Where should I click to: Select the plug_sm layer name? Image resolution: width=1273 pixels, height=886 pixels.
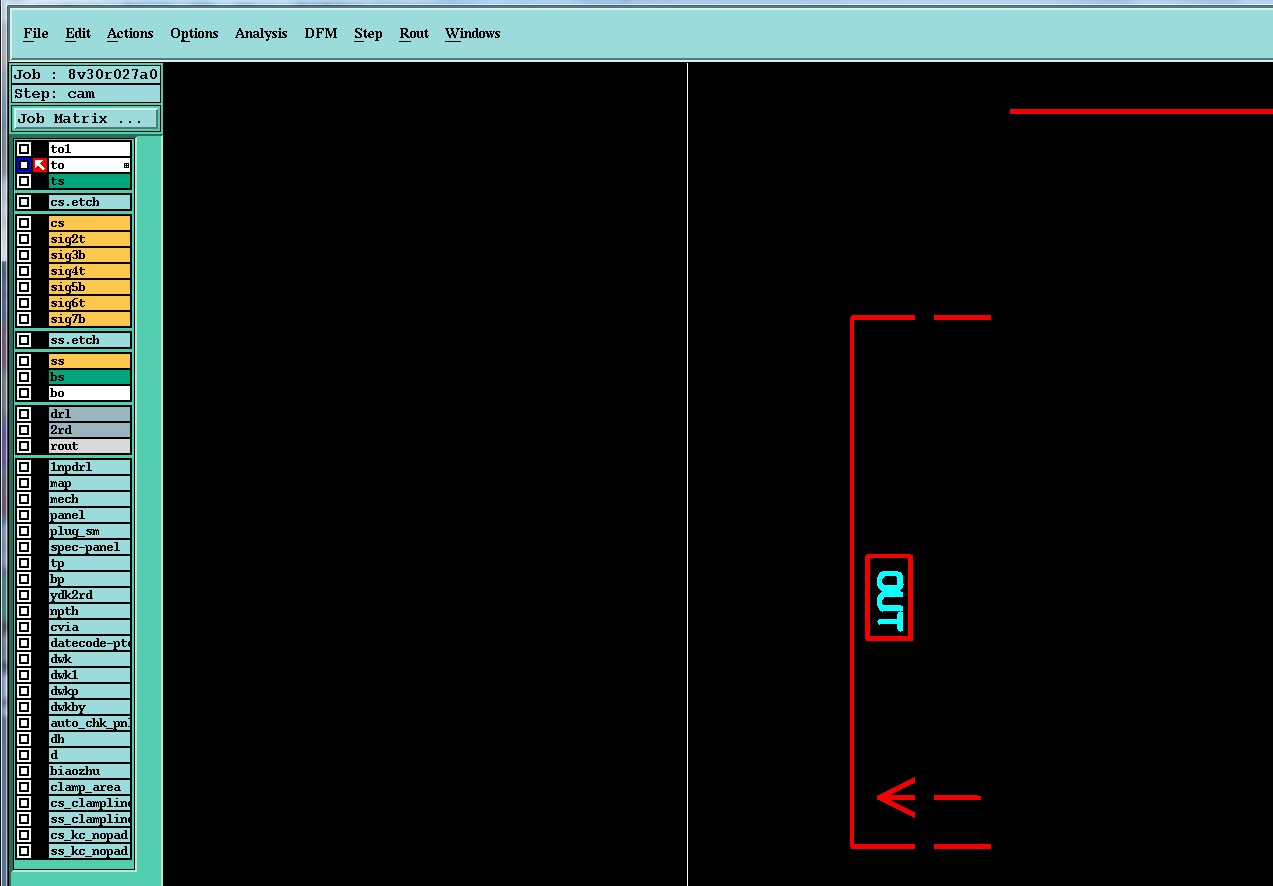90,531
